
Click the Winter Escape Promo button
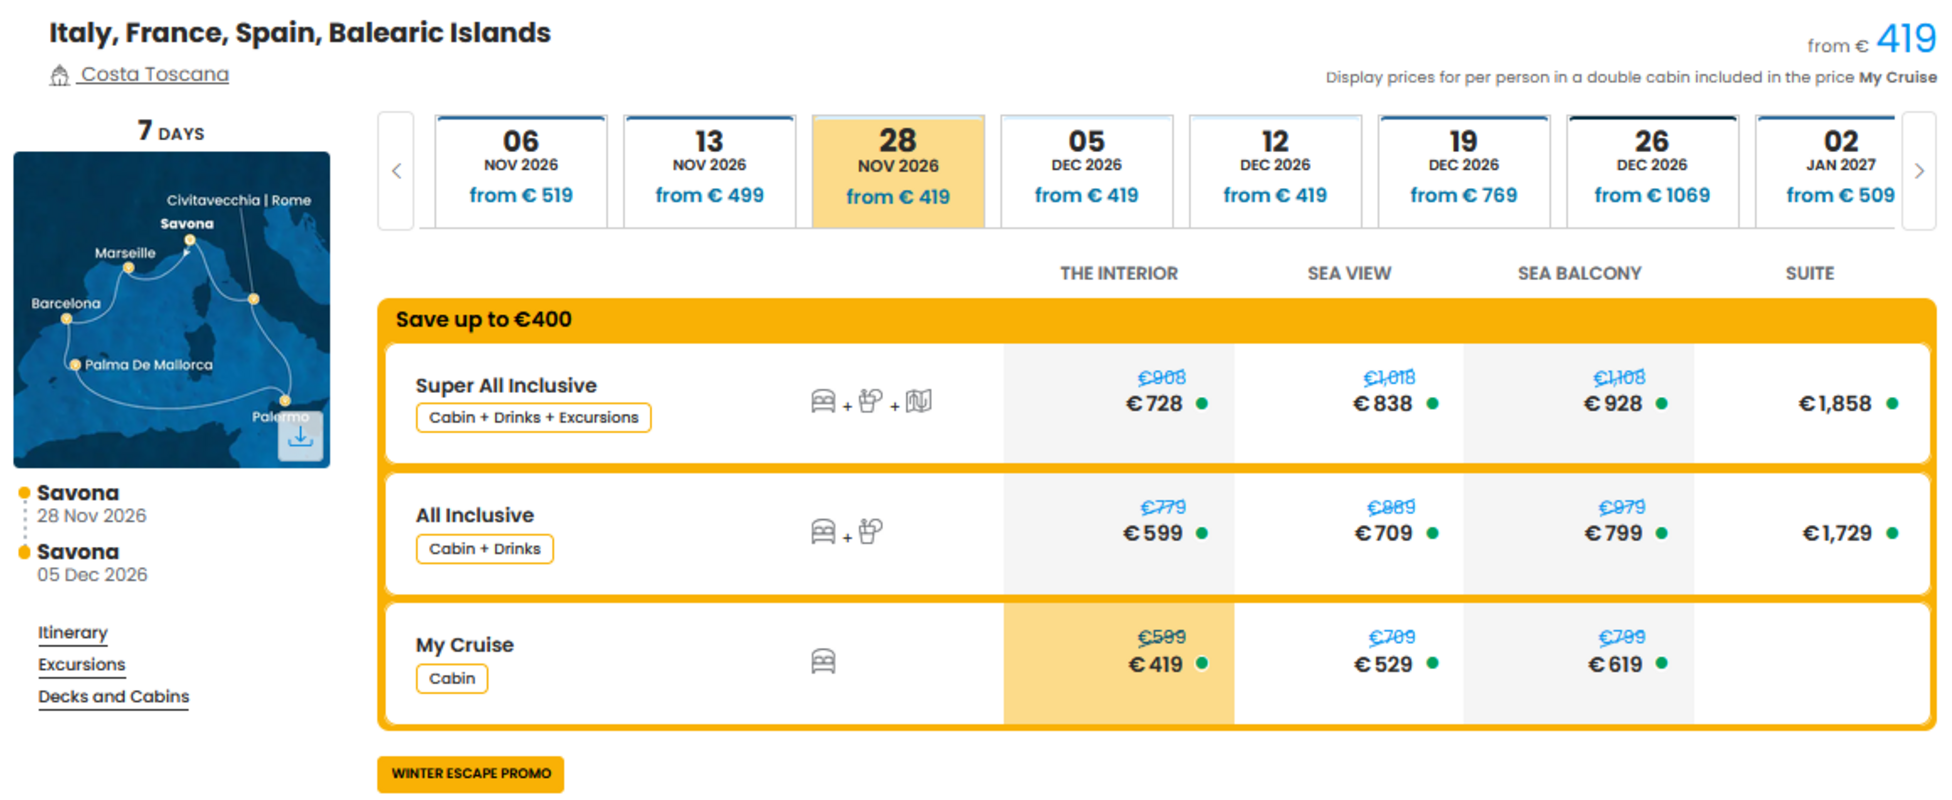tap(471, 774)
